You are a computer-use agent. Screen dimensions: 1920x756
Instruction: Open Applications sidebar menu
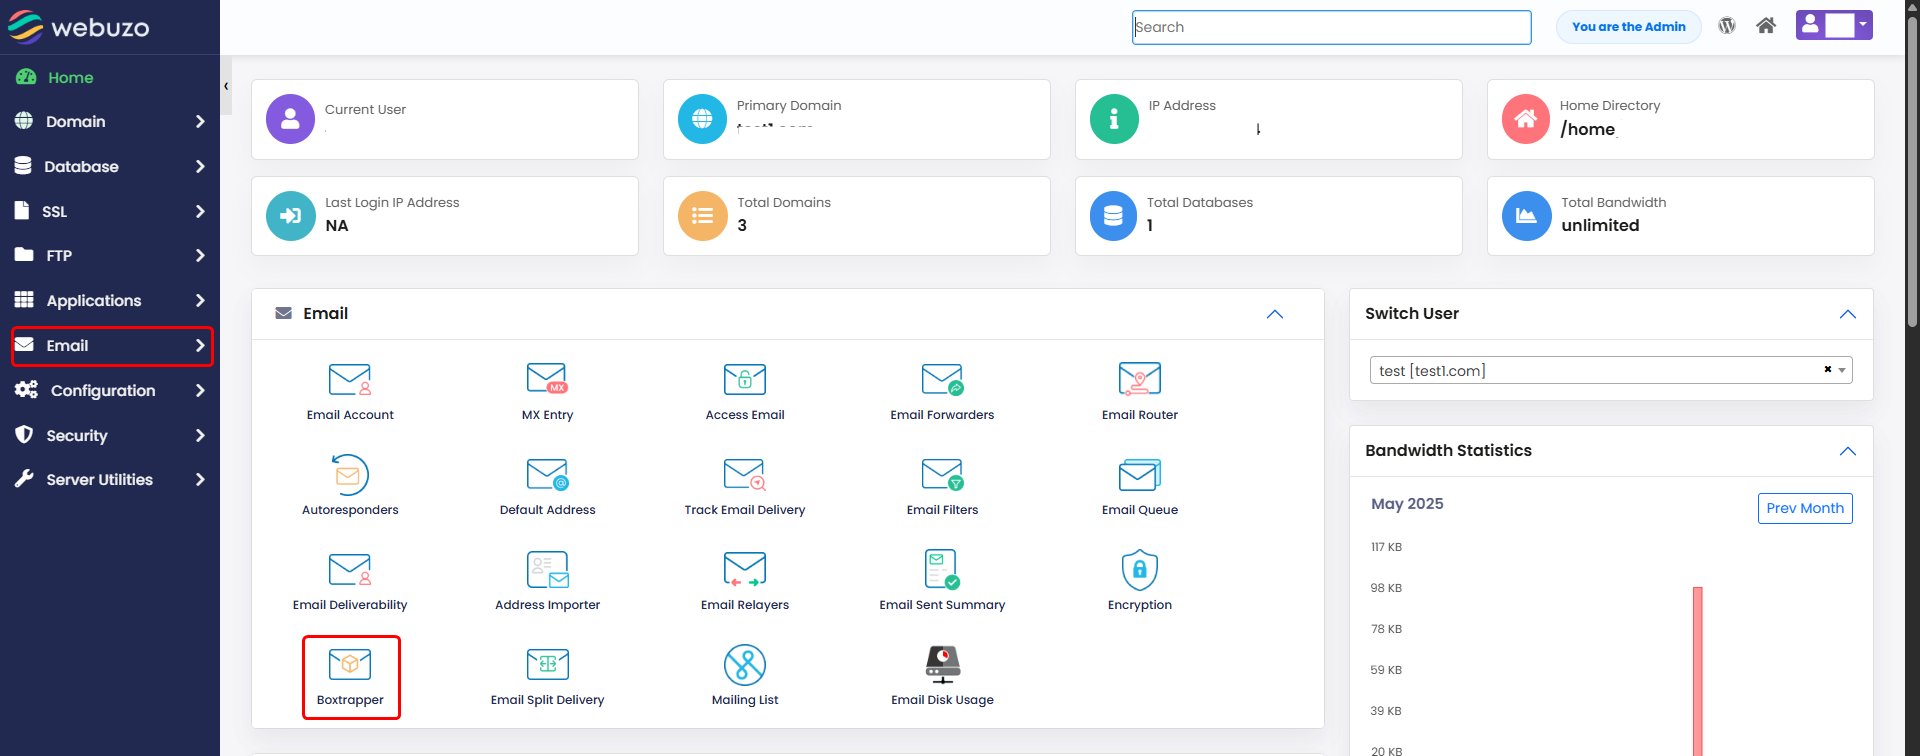[110, 300]
